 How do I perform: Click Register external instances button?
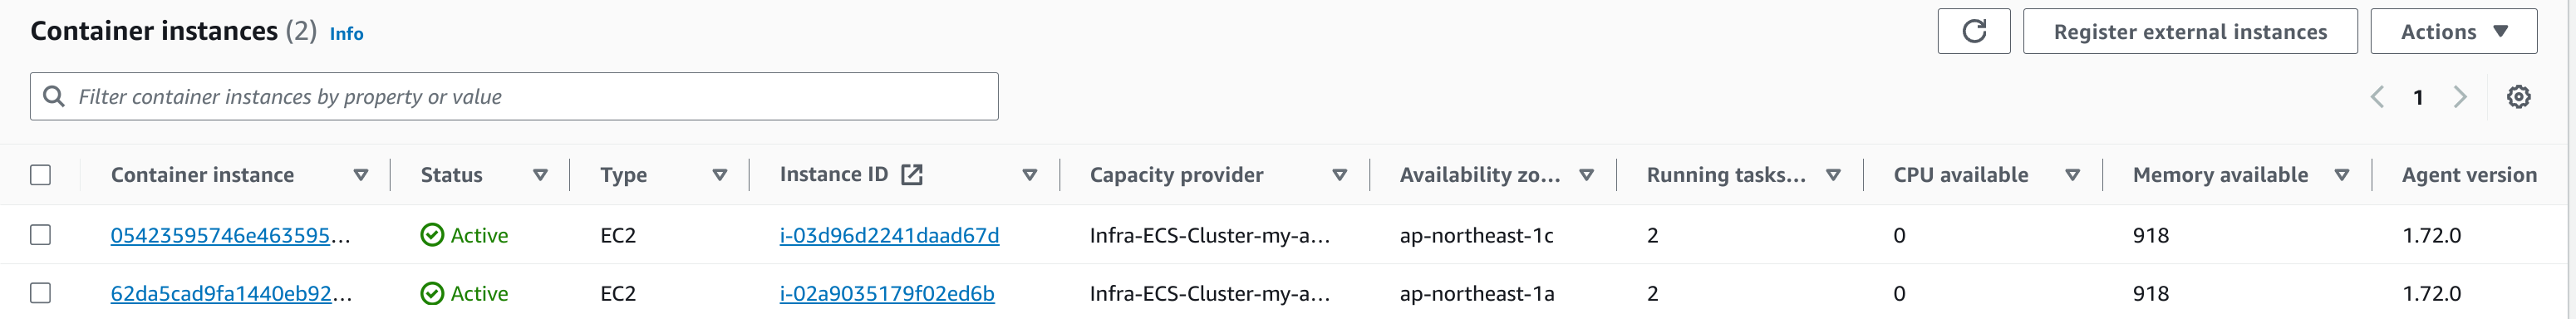coord(2190,31)
